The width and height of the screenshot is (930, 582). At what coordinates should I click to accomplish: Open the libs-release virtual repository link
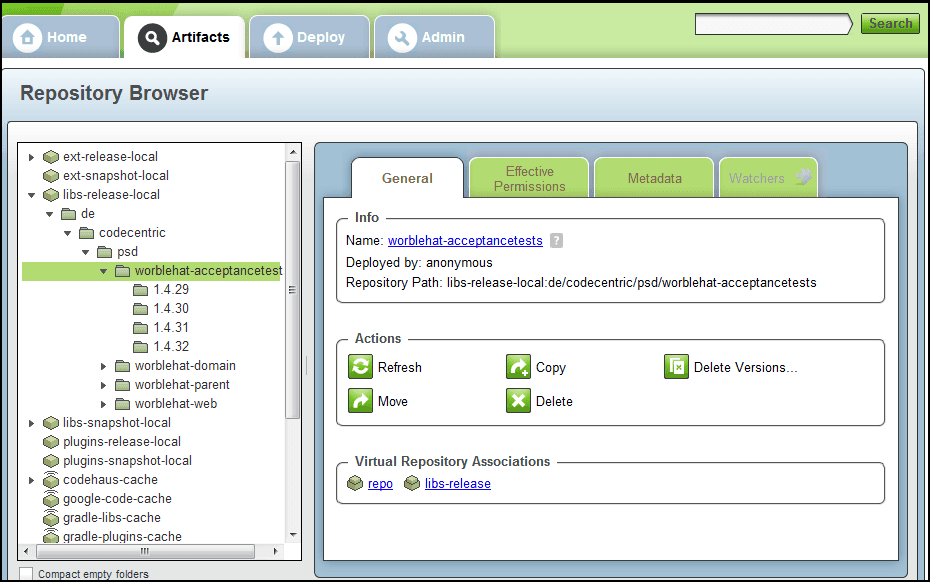[x=457, y=484]
